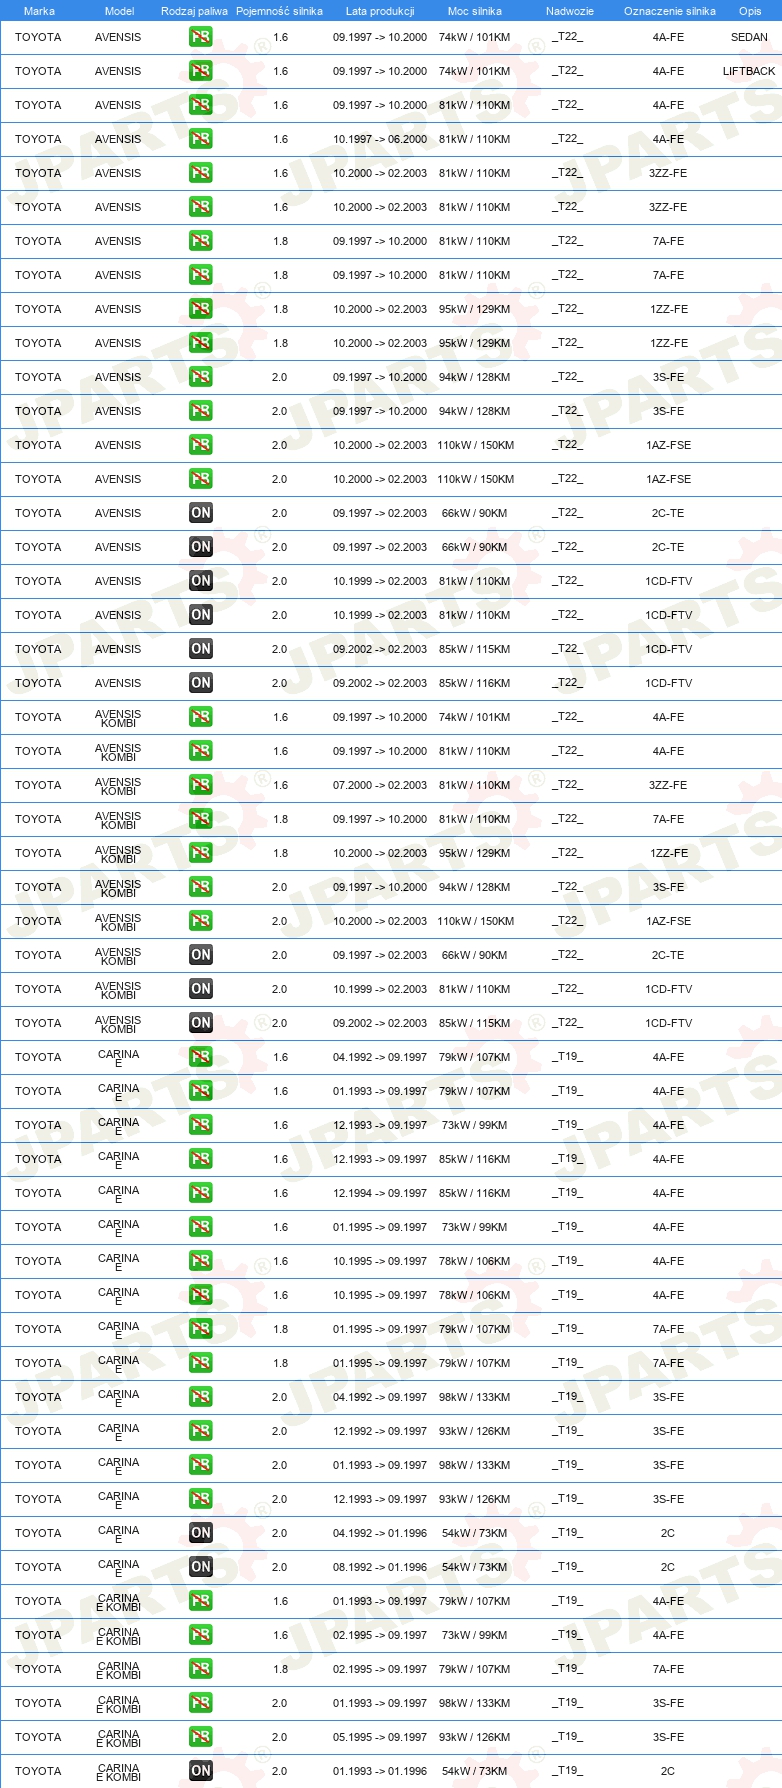Click petrol icon in Avensis Kombi 7A-FE row

tap(201, 819)
